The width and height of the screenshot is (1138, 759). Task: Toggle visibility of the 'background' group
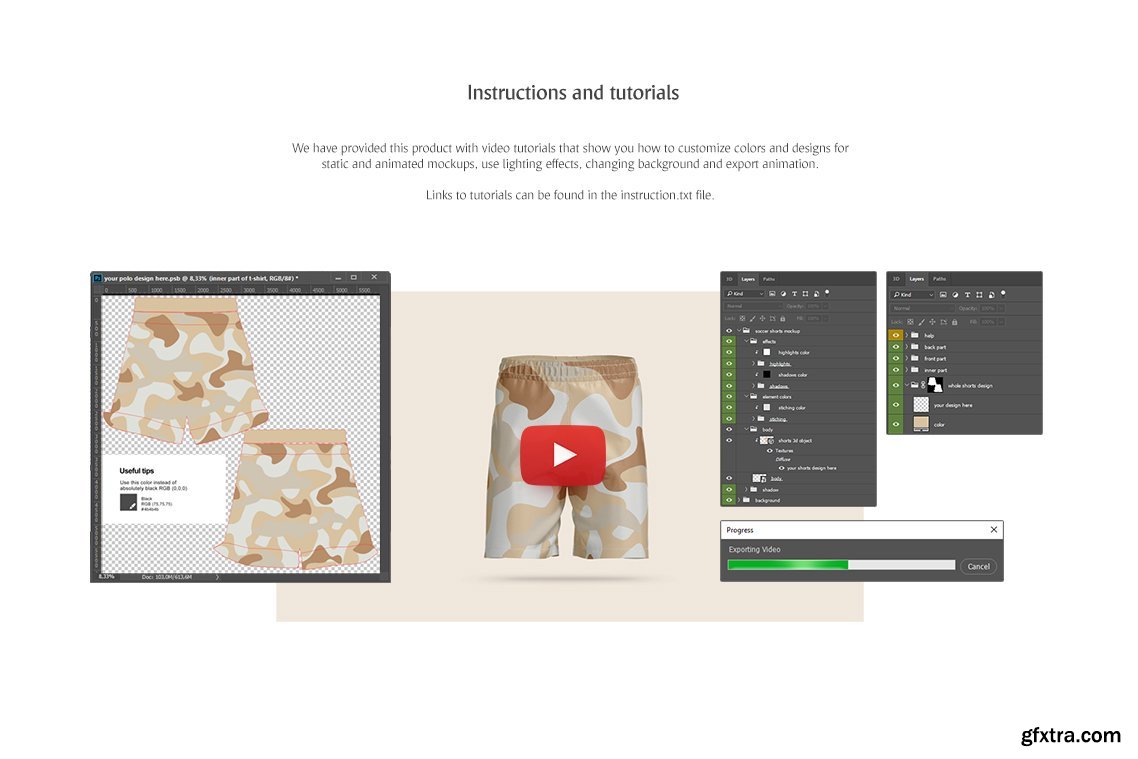coord(728,500)
